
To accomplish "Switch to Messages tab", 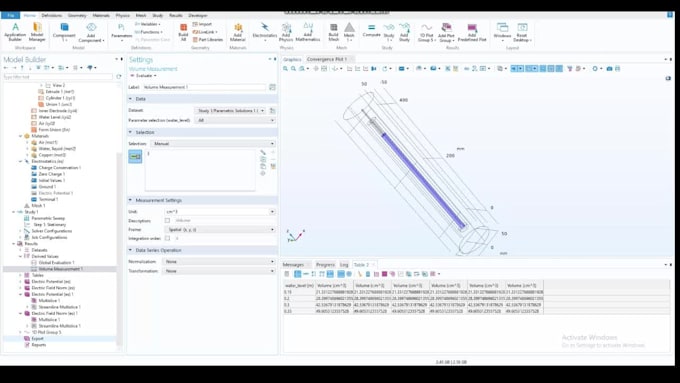I will point(293,265).
